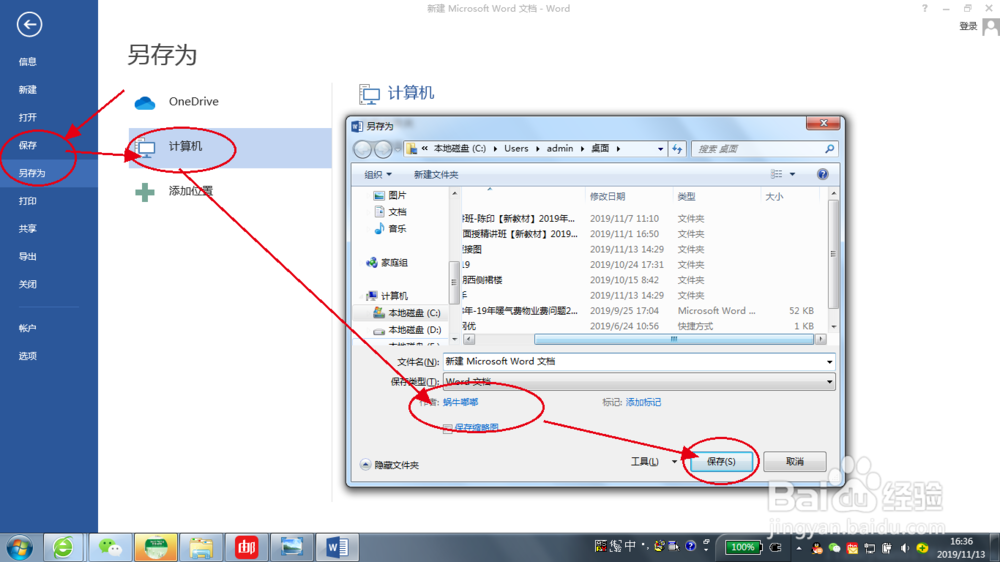The width and height of the screenshot is (1000, 562).
Task: Open the 工具(L) dropdown
Action: pyautogui.click(x=653, y=461)
